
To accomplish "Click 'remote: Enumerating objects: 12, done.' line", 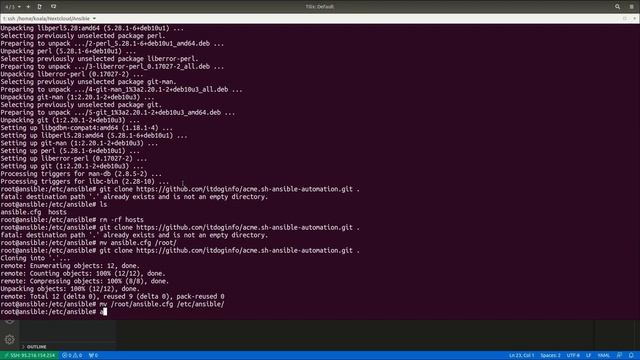I will click(70, 266).
